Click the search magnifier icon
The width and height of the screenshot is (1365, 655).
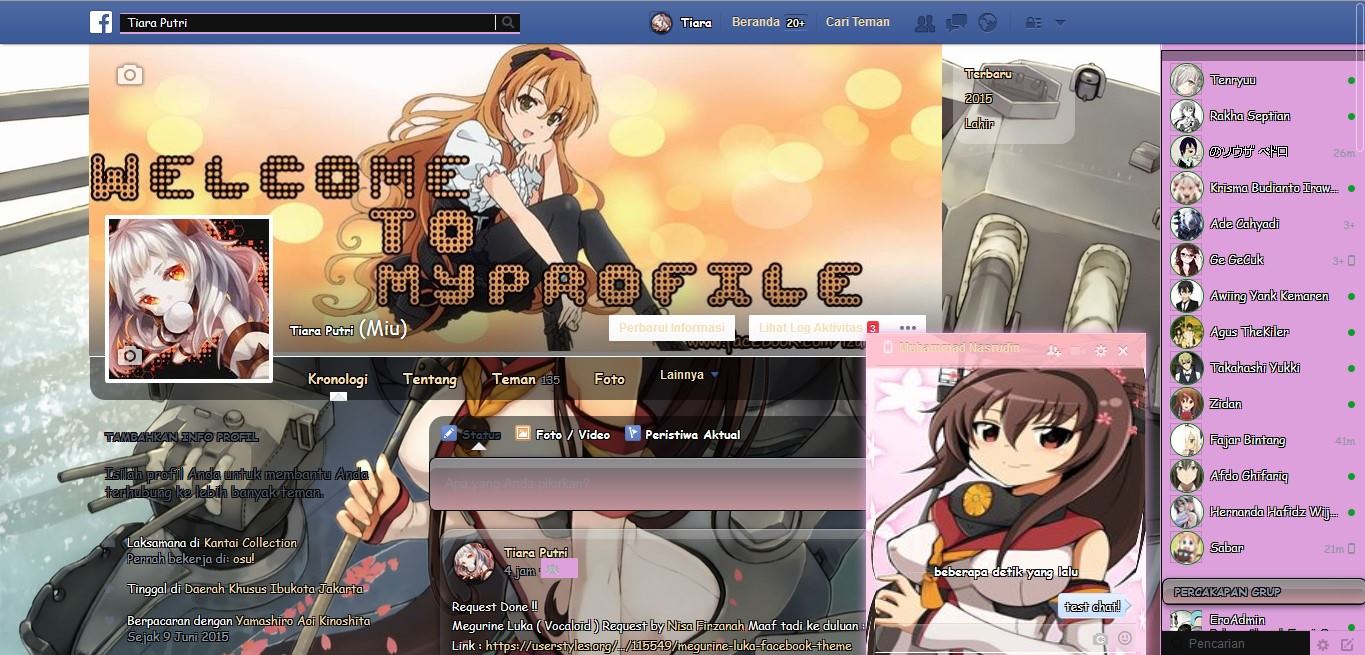click(x=506, y=21)
